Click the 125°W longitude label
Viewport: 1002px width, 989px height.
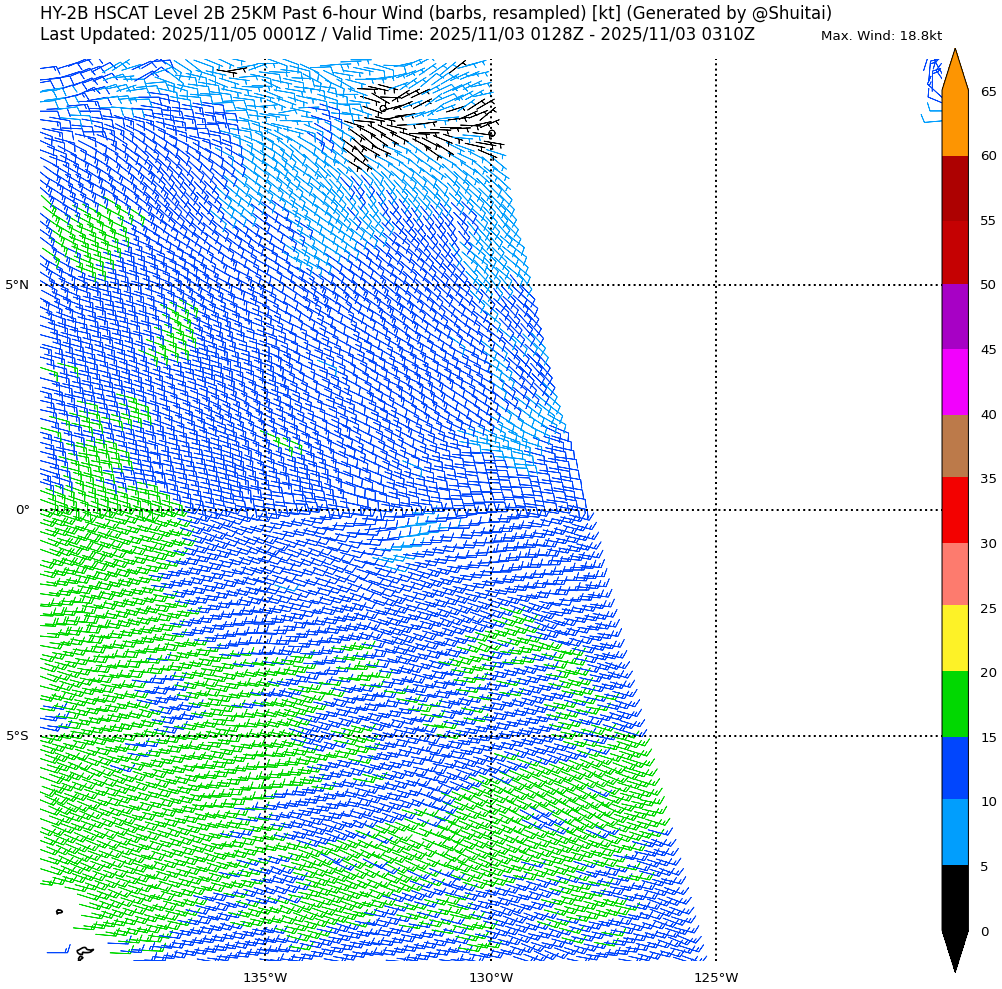tap(716, 977)
